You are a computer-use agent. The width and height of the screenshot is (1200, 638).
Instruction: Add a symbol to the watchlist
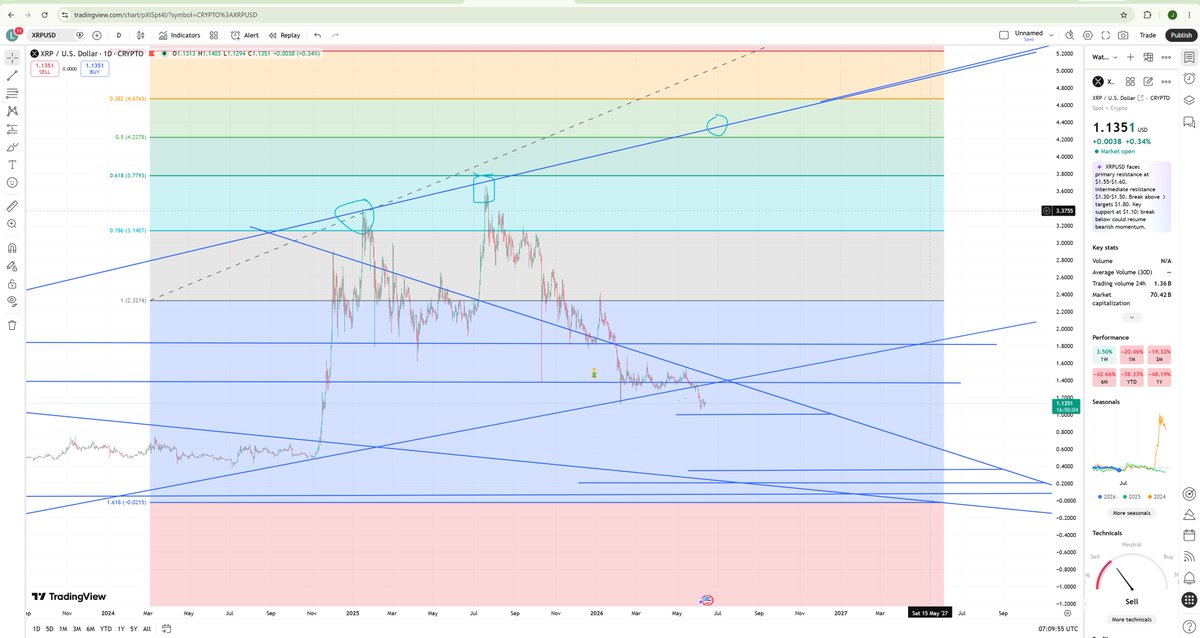1130,57
